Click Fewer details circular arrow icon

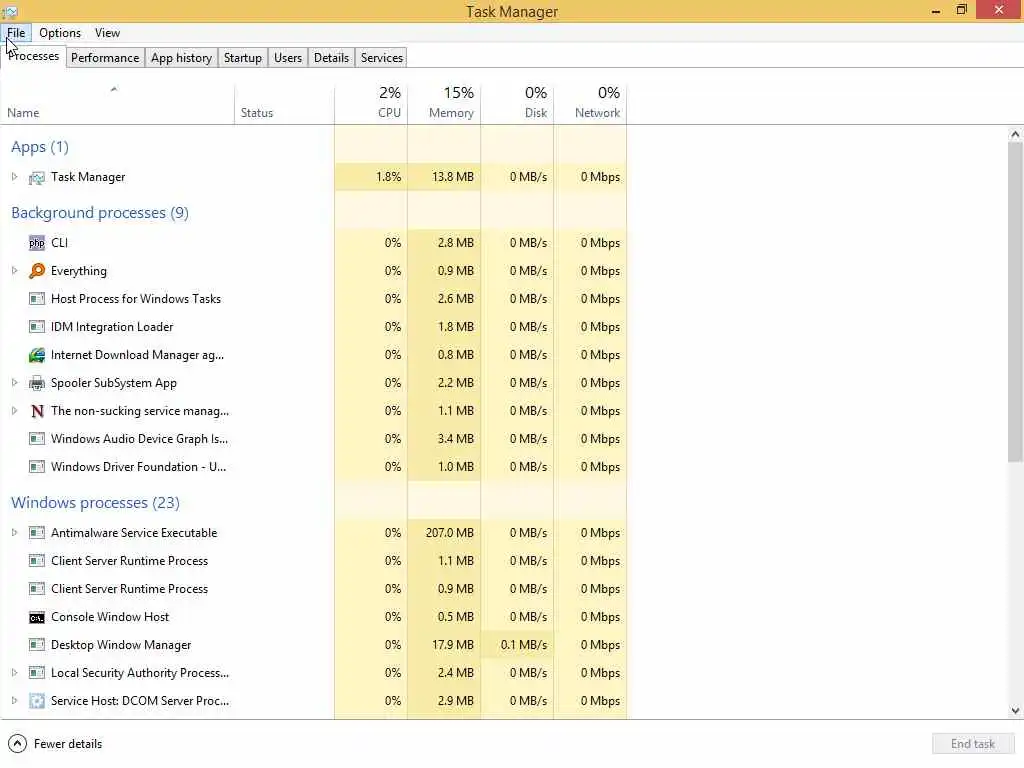point(18,744)
